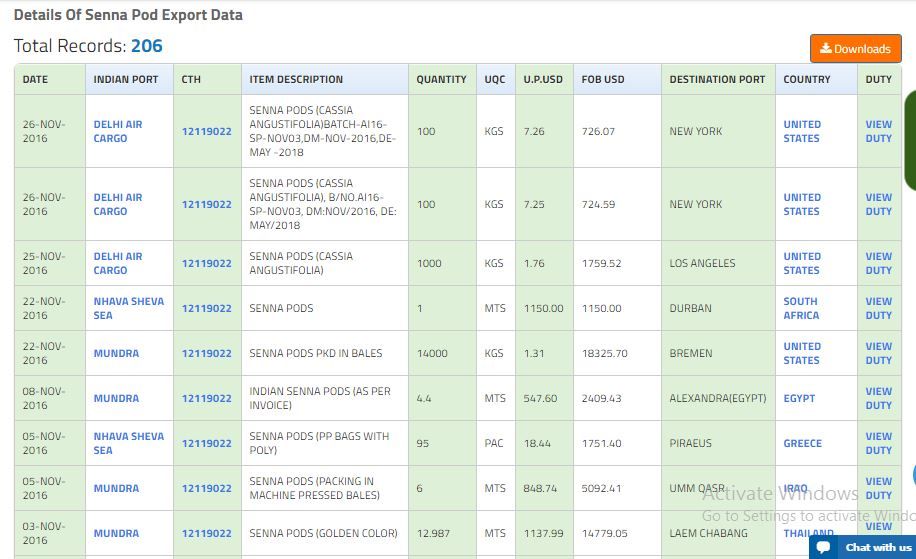Open MUNDRA port link in Alexandra row
Viewport: 916px width, 559px height.
point(116,398)
